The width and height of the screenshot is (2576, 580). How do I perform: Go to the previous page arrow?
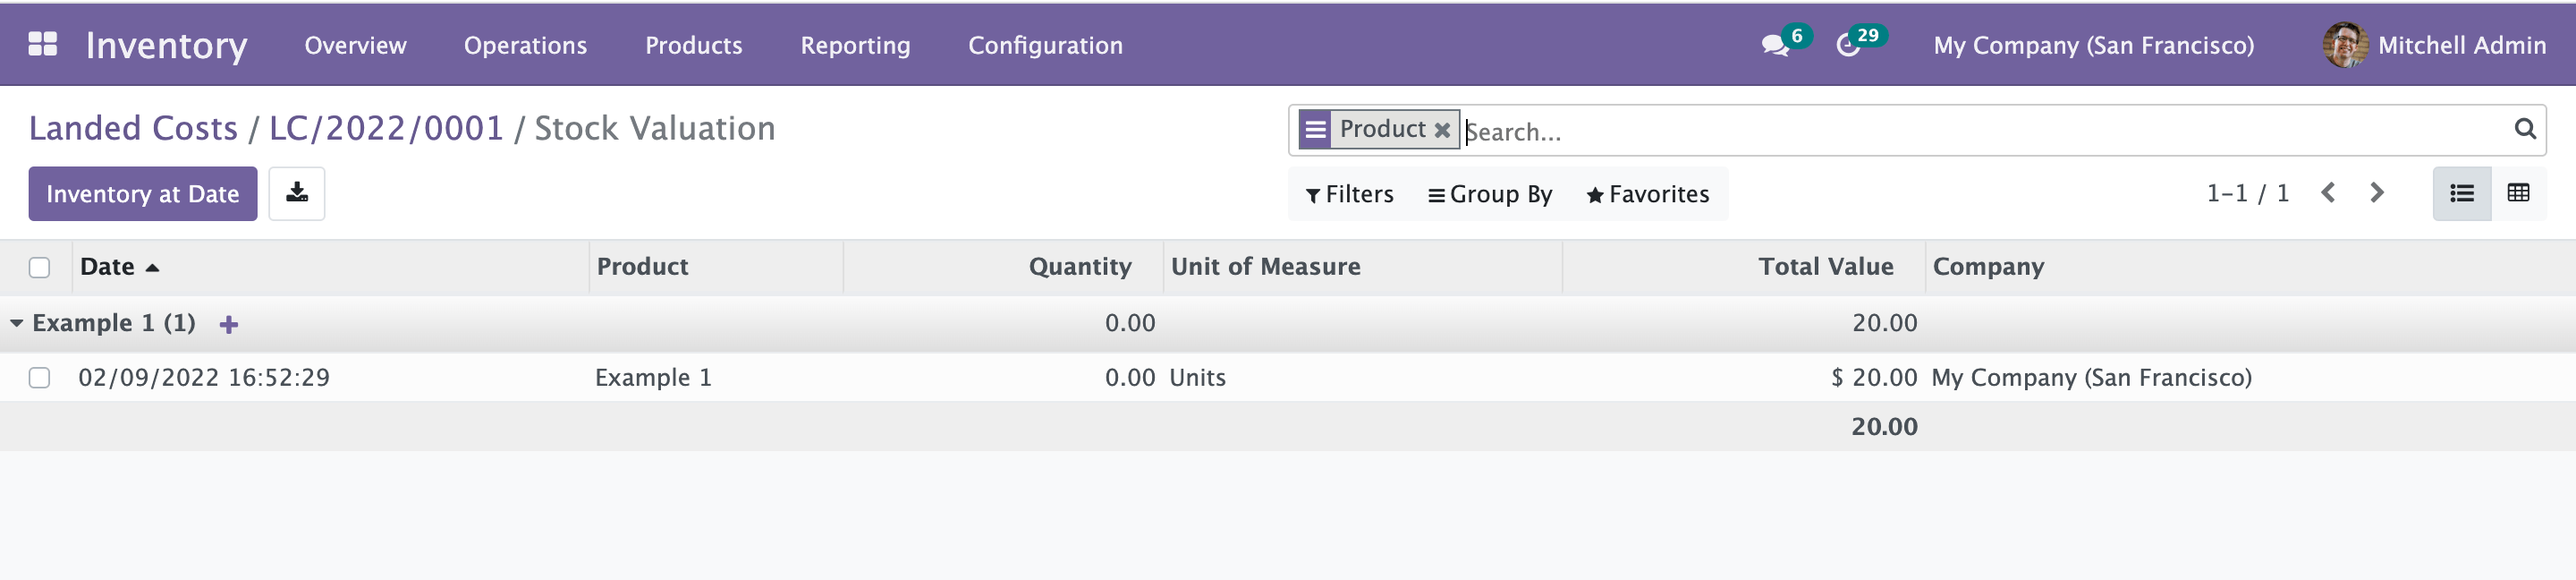click(2328, 193)
